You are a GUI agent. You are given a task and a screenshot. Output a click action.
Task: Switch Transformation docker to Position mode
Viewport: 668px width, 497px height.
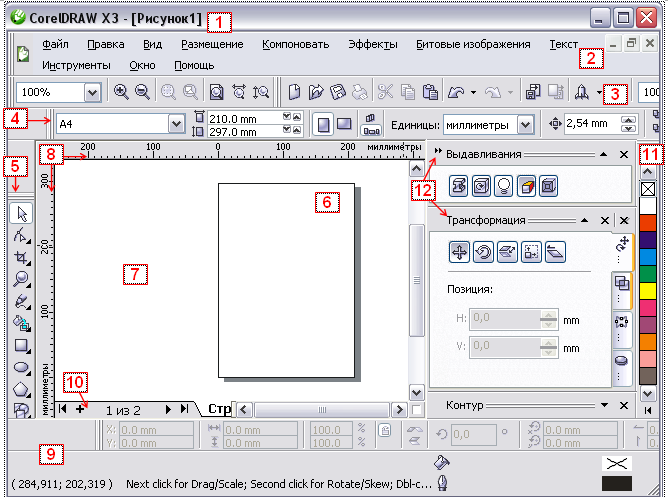(459, 252)
